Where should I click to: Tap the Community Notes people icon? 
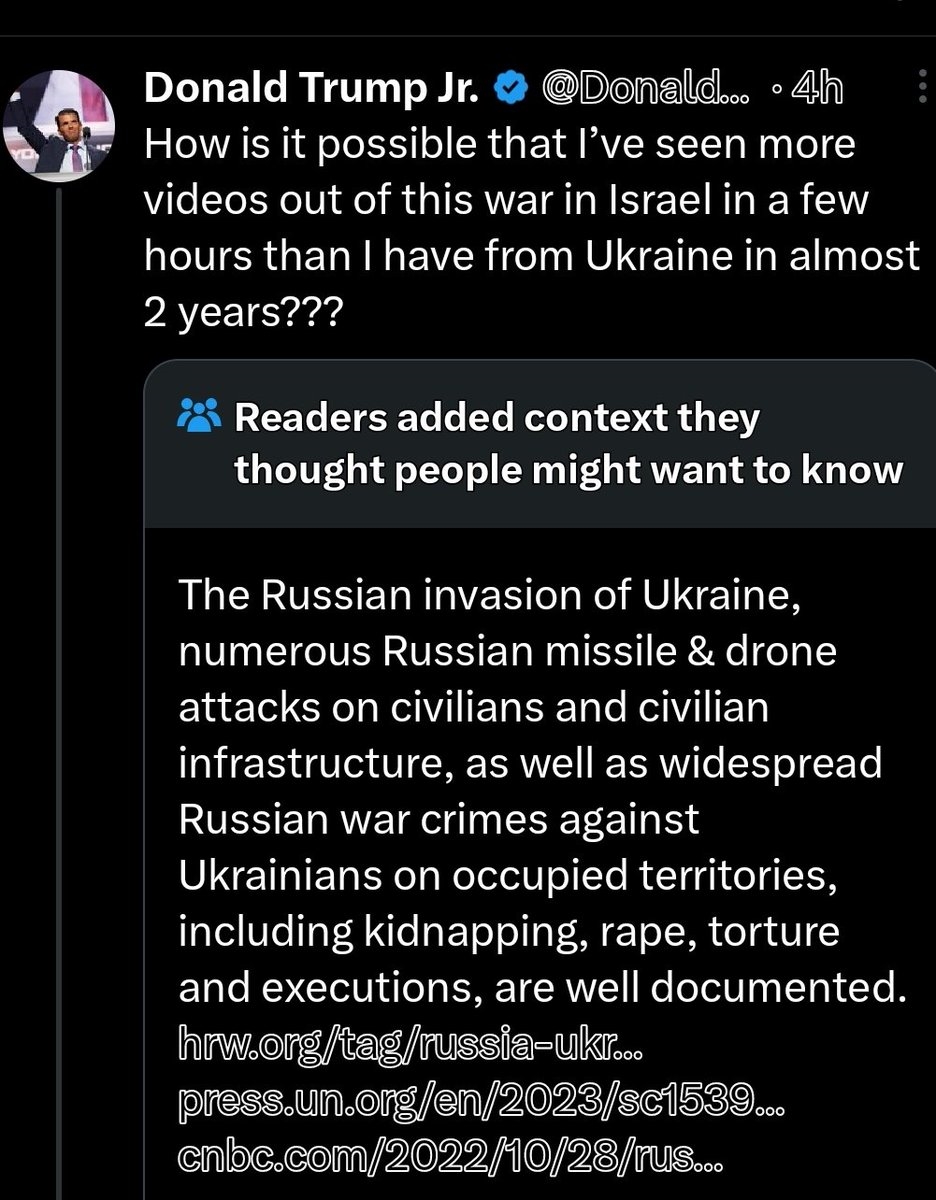pos(196,418)
